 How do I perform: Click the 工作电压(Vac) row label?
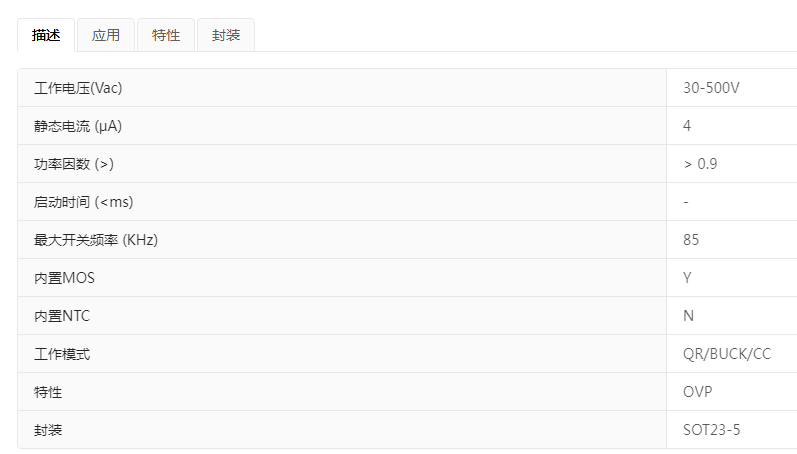coord(78,88)
